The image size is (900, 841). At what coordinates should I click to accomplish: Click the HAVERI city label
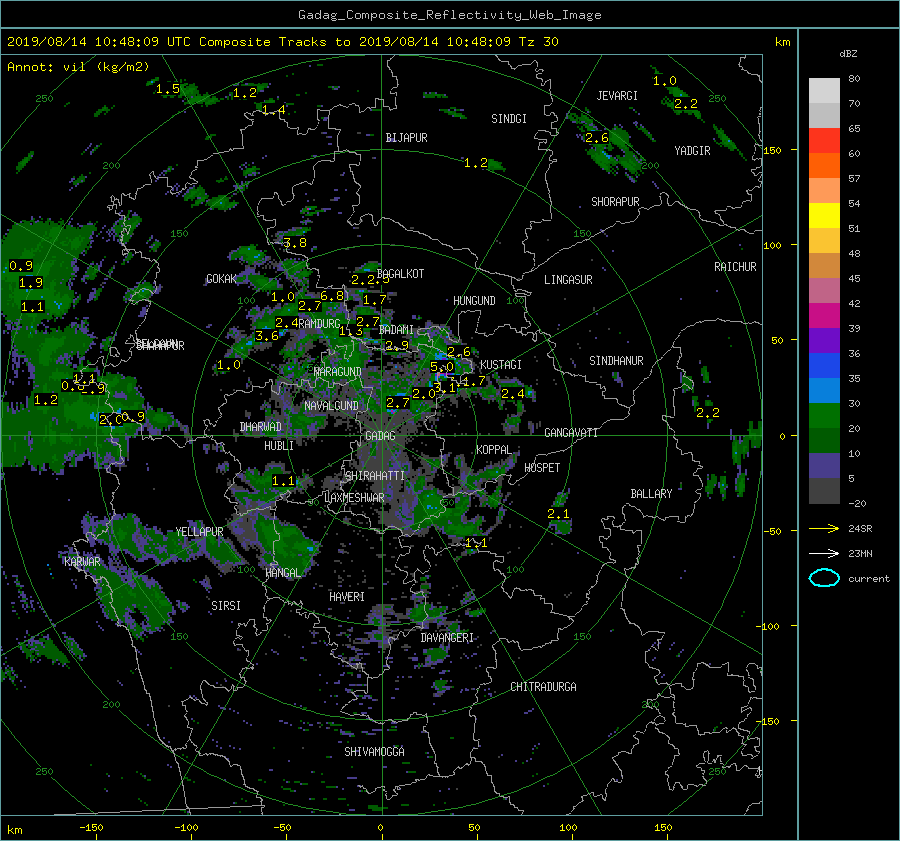coord(347,597)
